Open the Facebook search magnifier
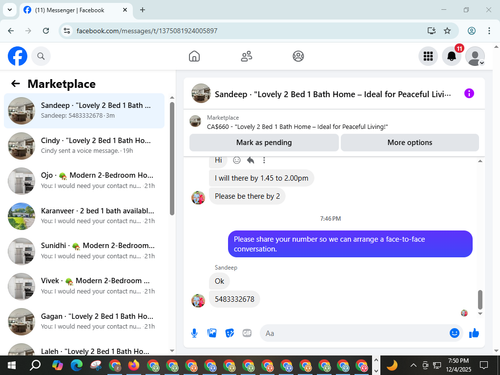Viewport: 500px width, 375px height. coord(41,56)
